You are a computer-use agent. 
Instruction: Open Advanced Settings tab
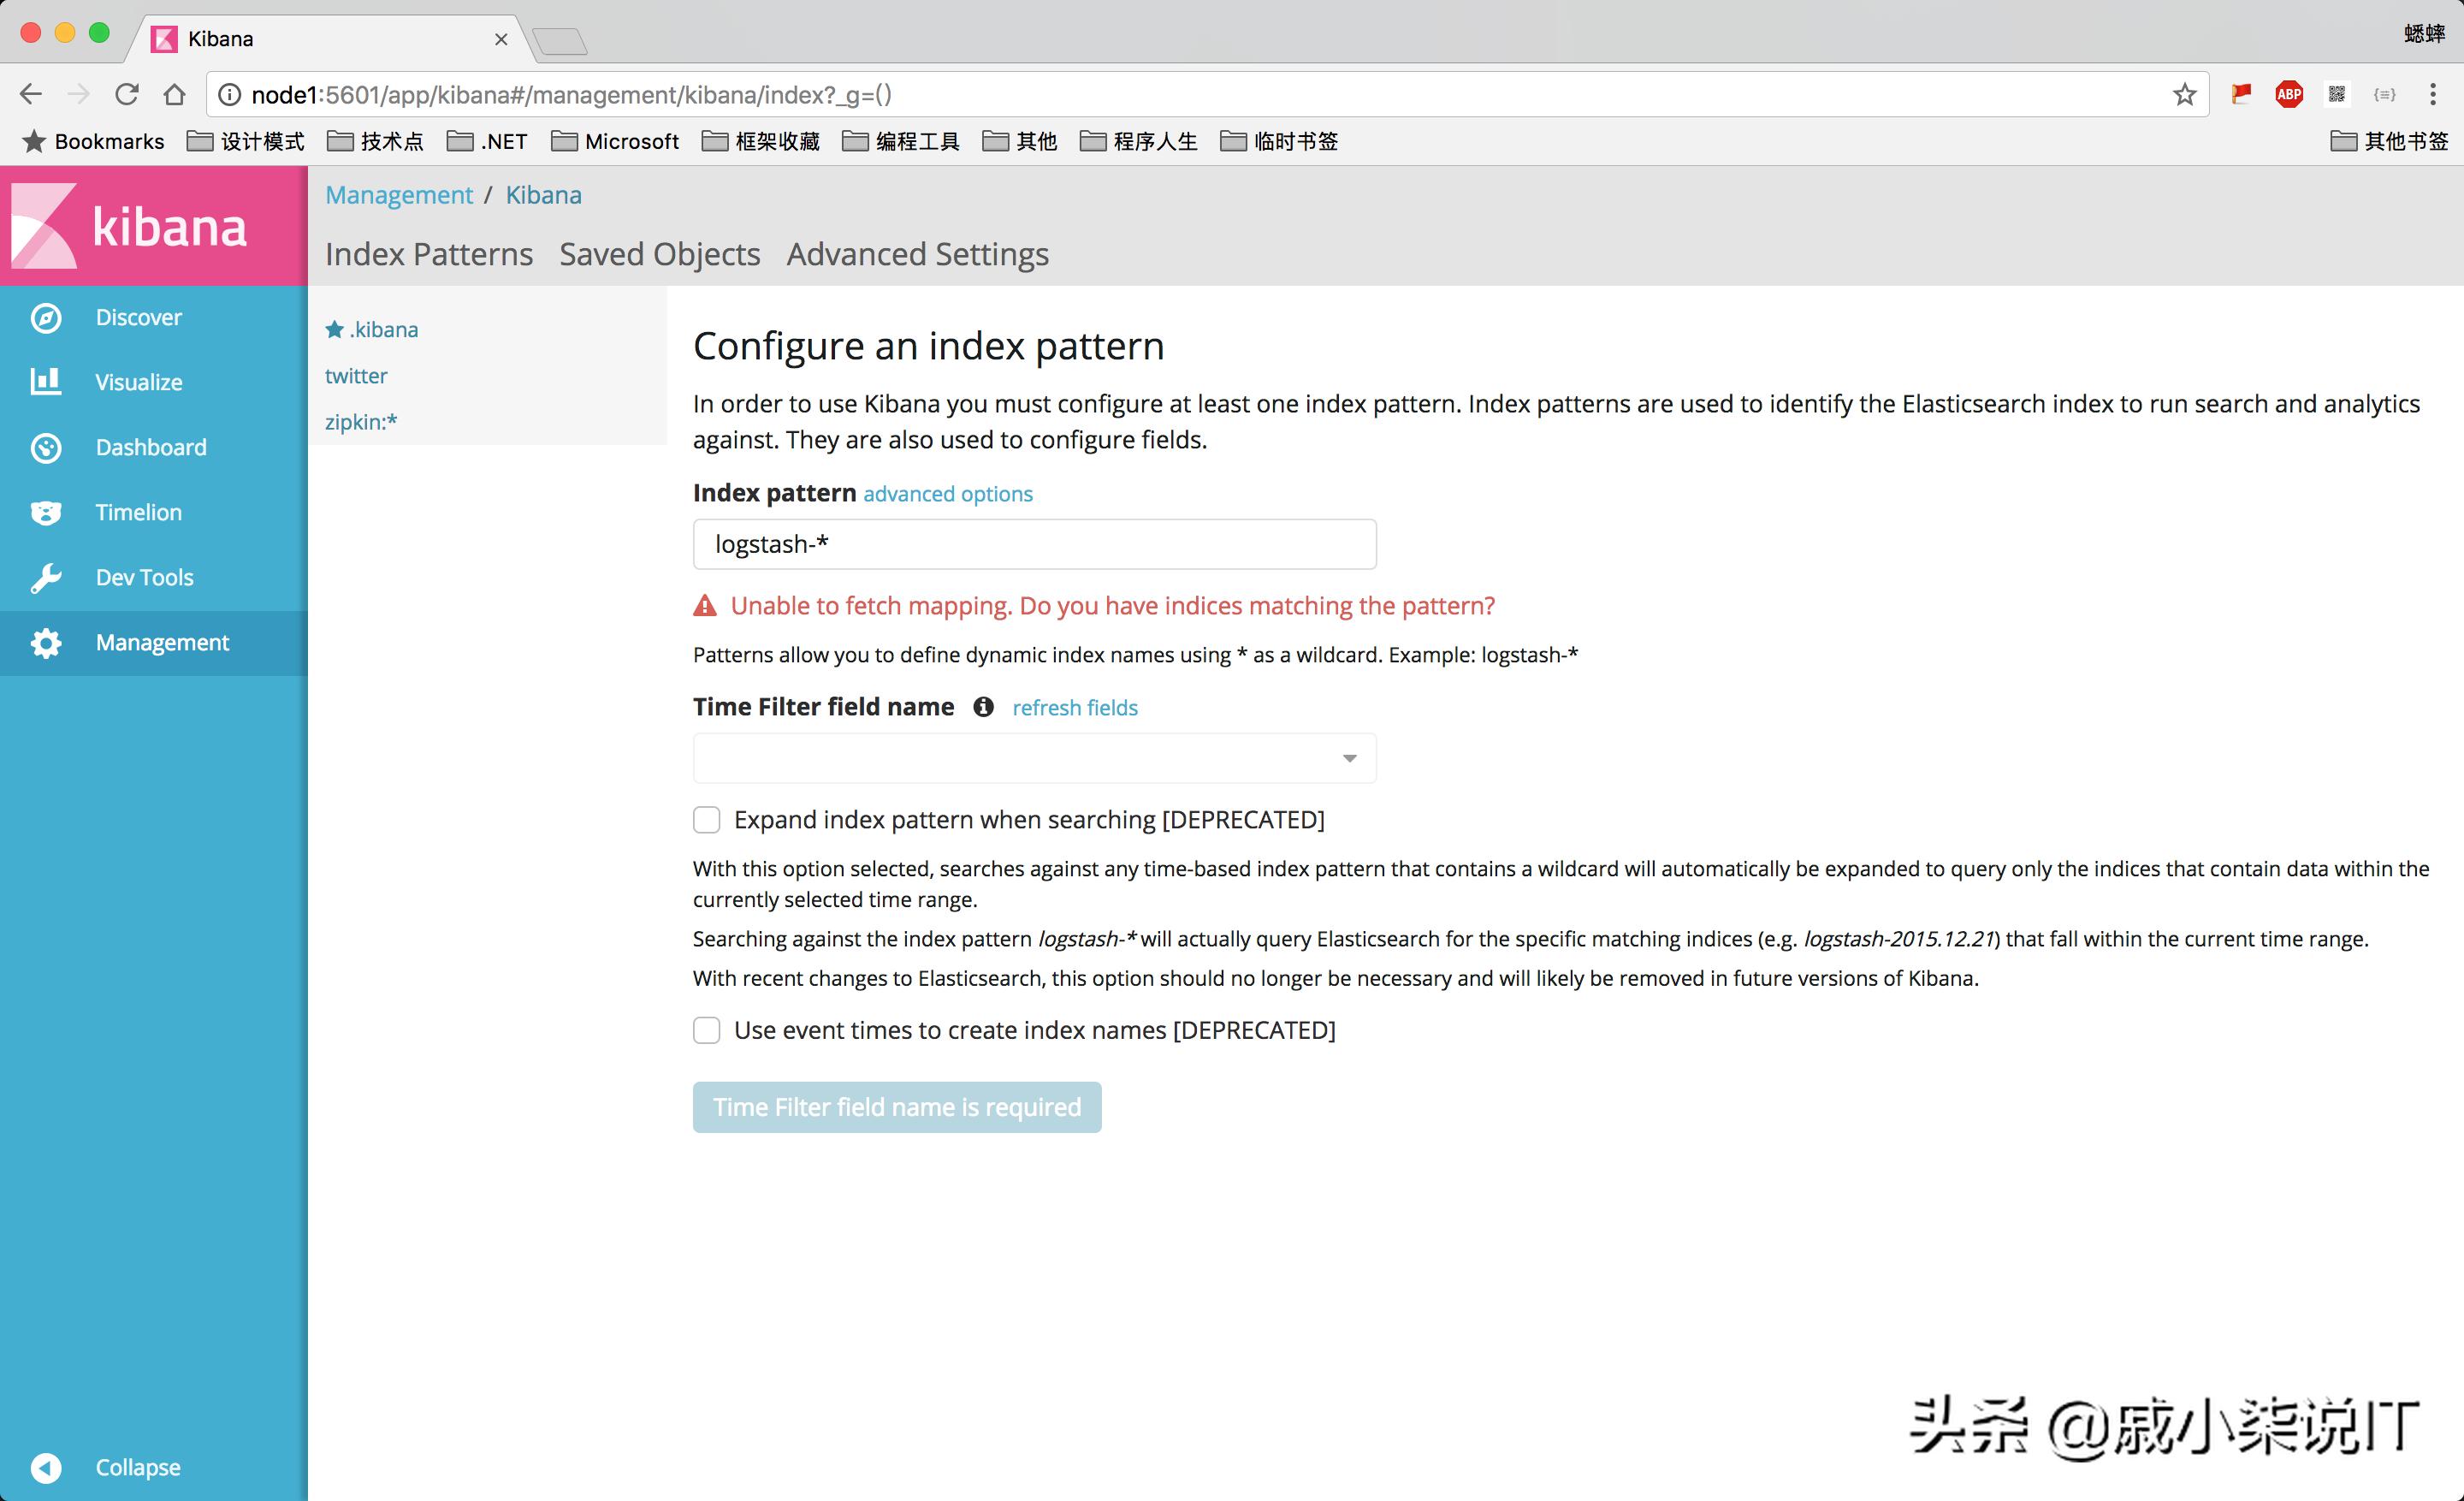pos(917,254)
